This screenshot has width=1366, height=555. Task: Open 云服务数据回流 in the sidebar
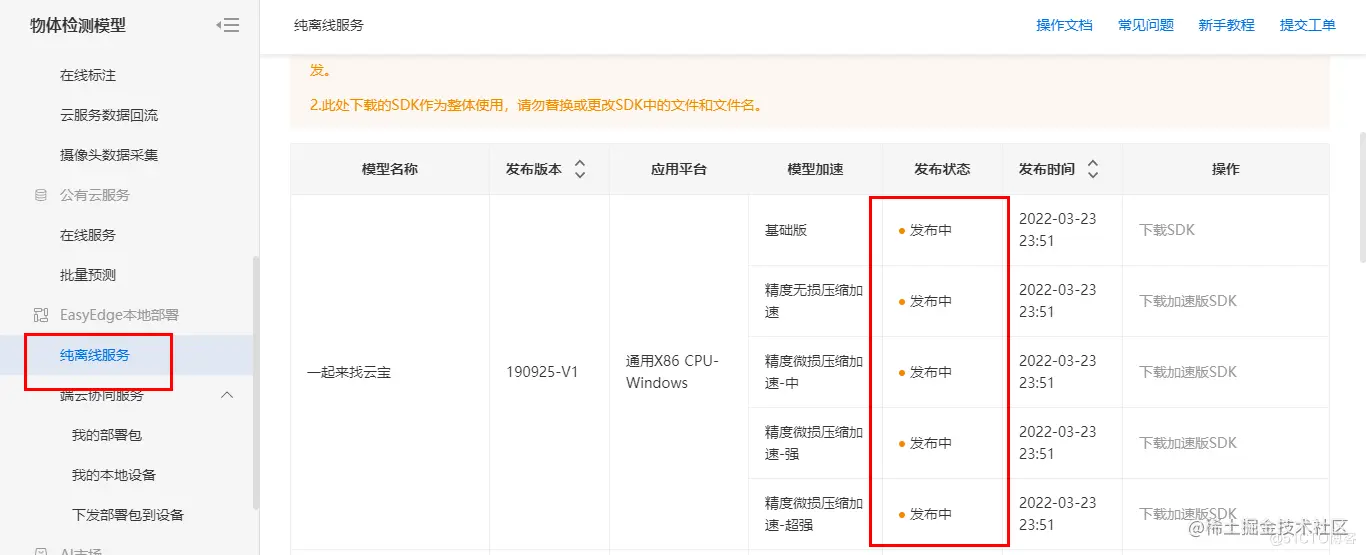click(109, 115)
